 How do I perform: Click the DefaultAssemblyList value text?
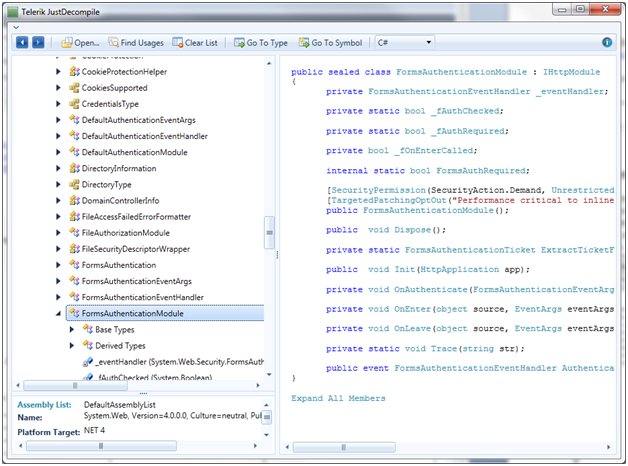pos(120,405)
